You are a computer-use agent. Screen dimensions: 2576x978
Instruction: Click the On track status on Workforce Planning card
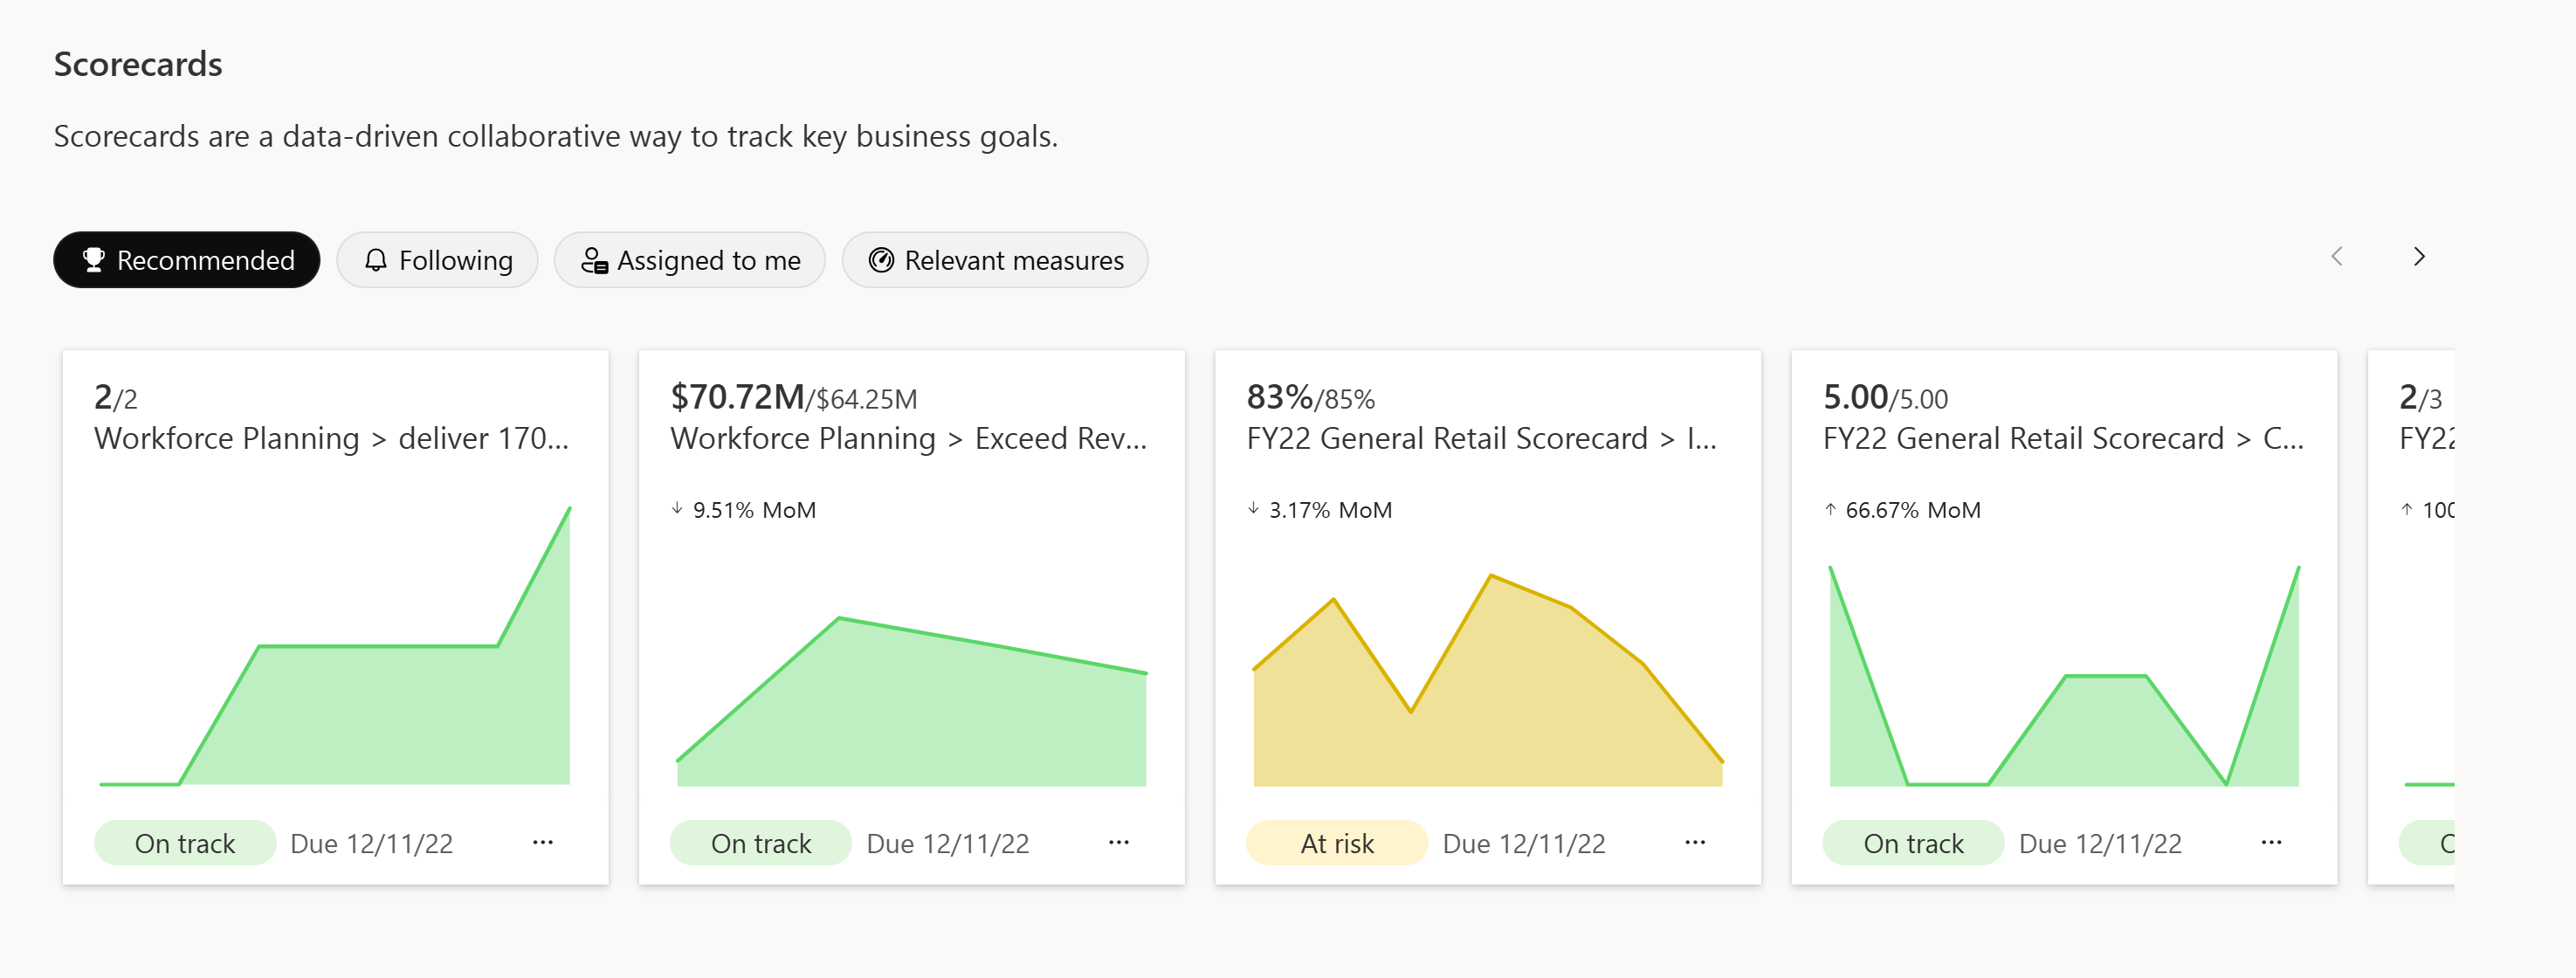point(183,844)
